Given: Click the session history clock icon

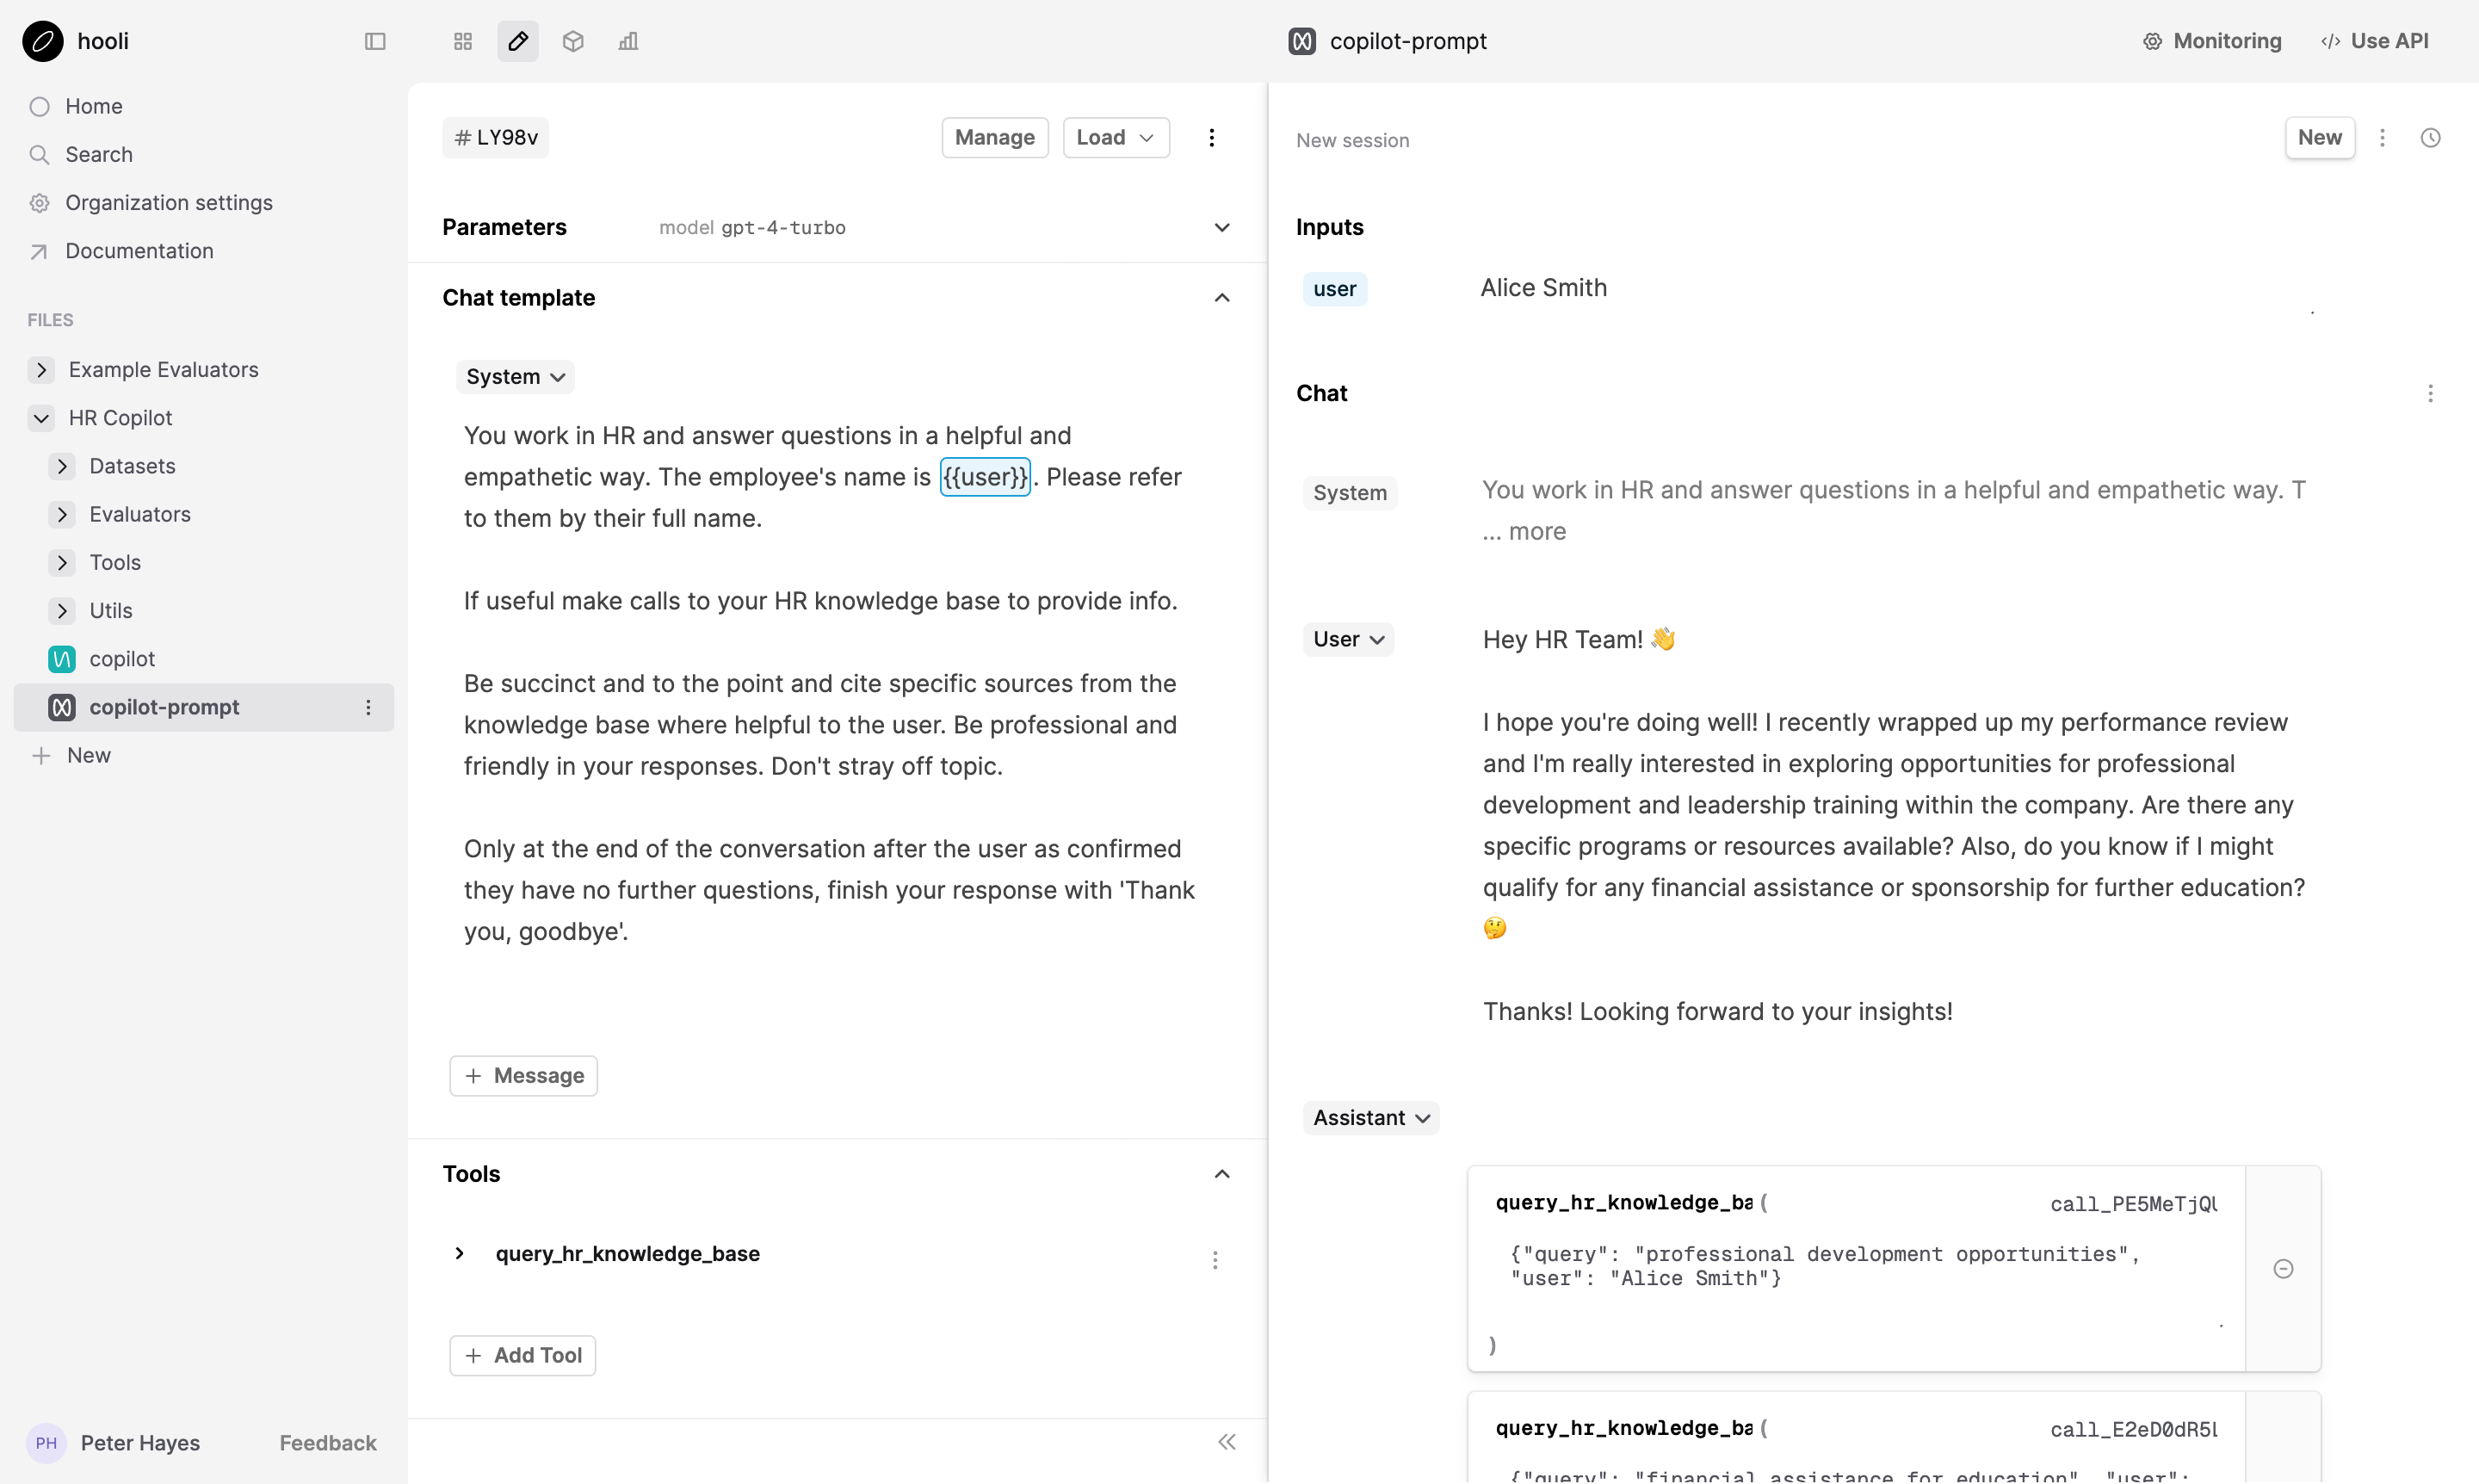Looking at the screenshot, I should tap(2430, 138).
